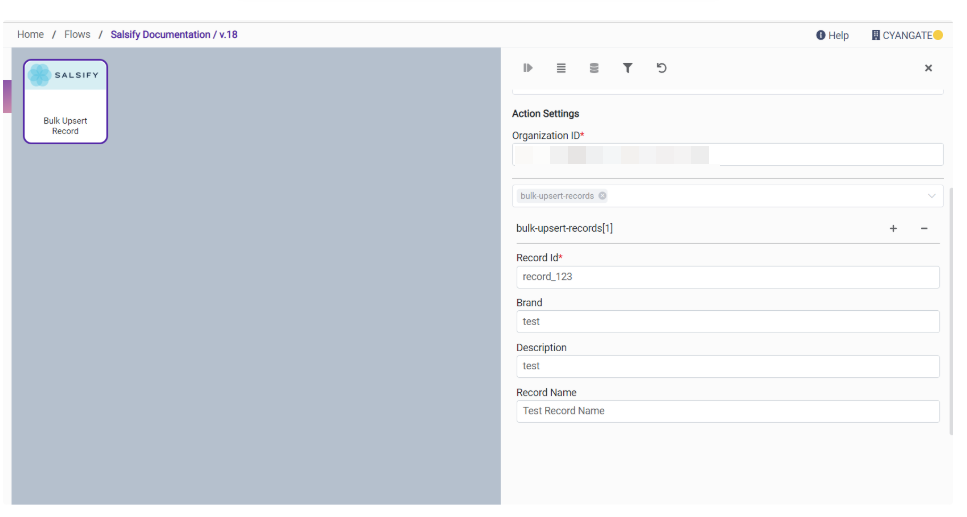
Task: Select the Salsify Bulk Upsert Record node
Action: coord(65,102)
